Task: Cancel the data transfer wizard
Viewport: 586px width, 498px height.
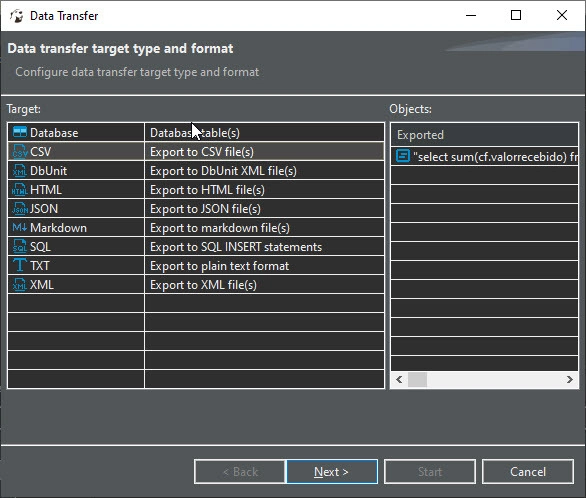Action: tap(528, 471)
